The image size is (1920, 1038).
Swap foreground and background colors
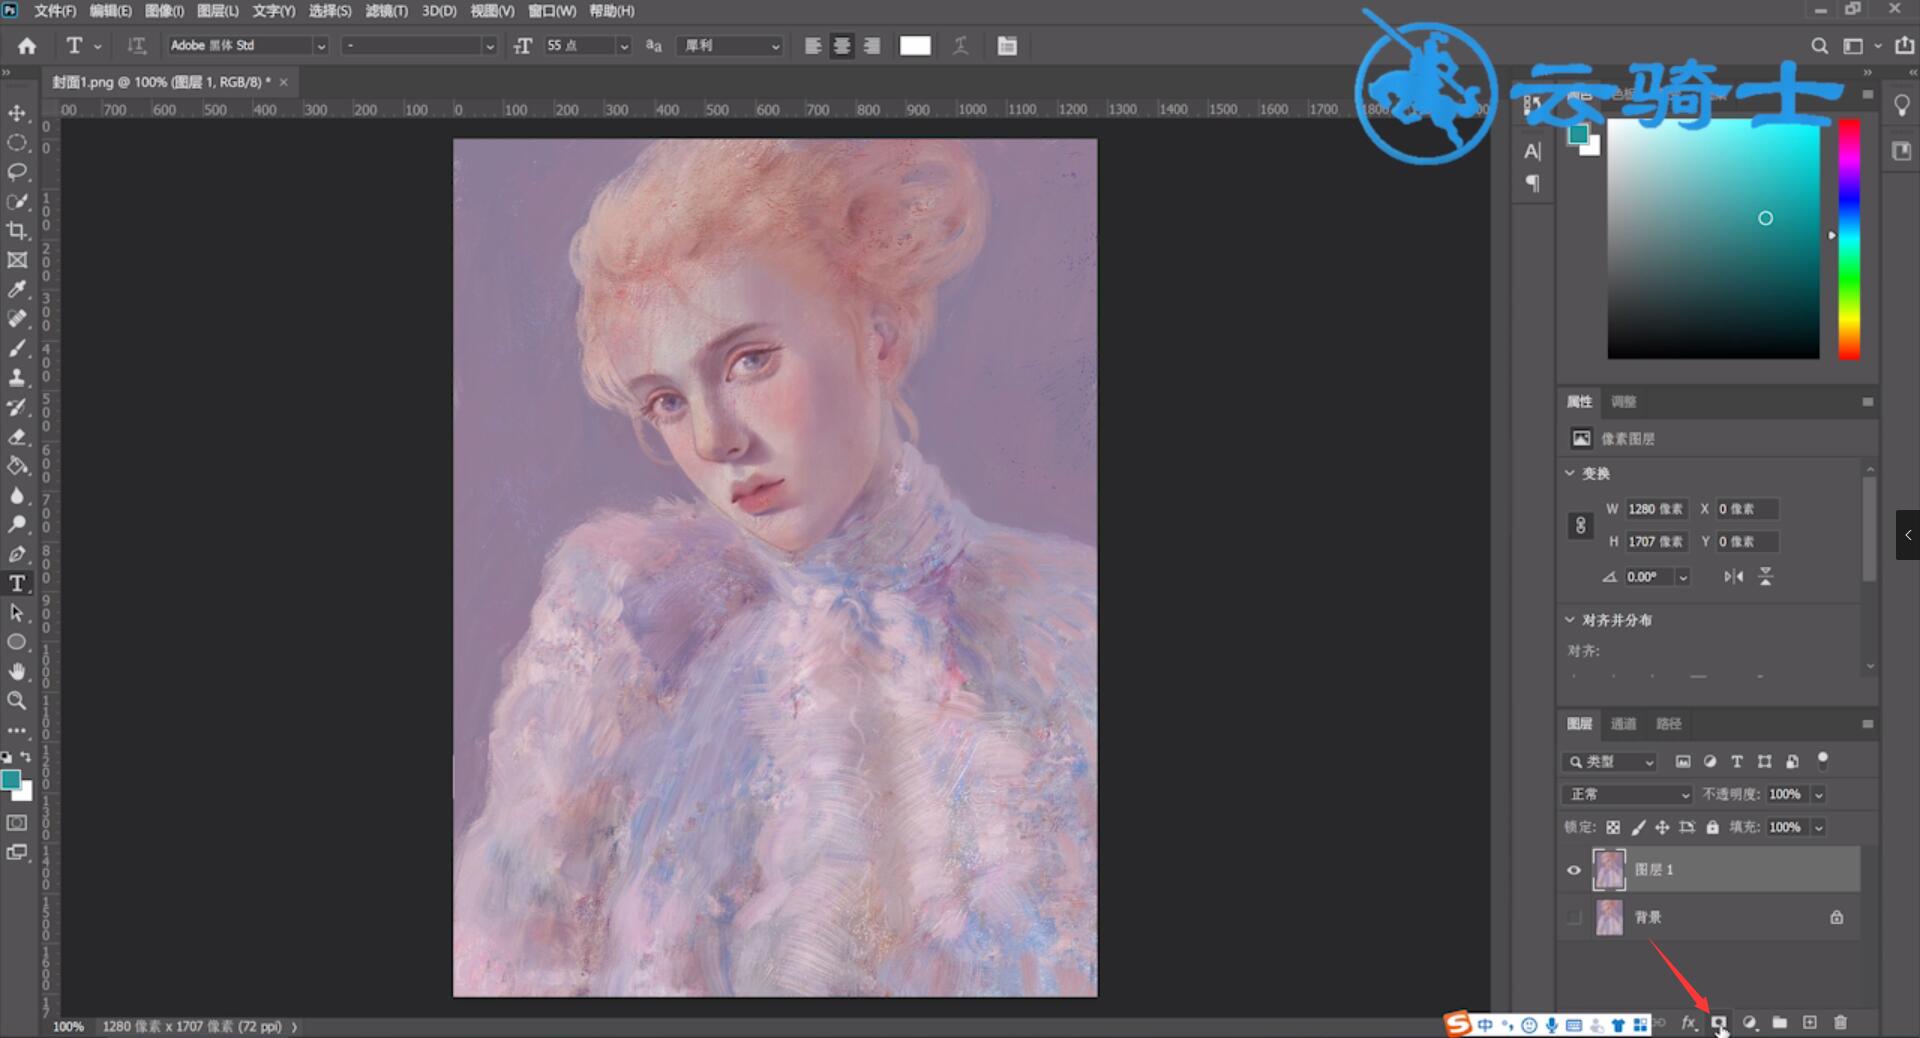point(26,757)
